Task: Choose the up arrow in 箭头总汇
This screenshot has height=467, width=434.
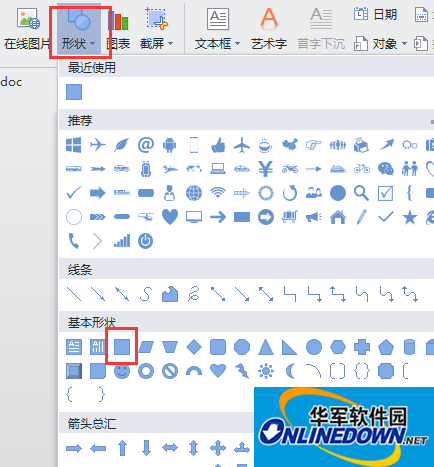Action: pyautogui.click(x=122, y=448)
